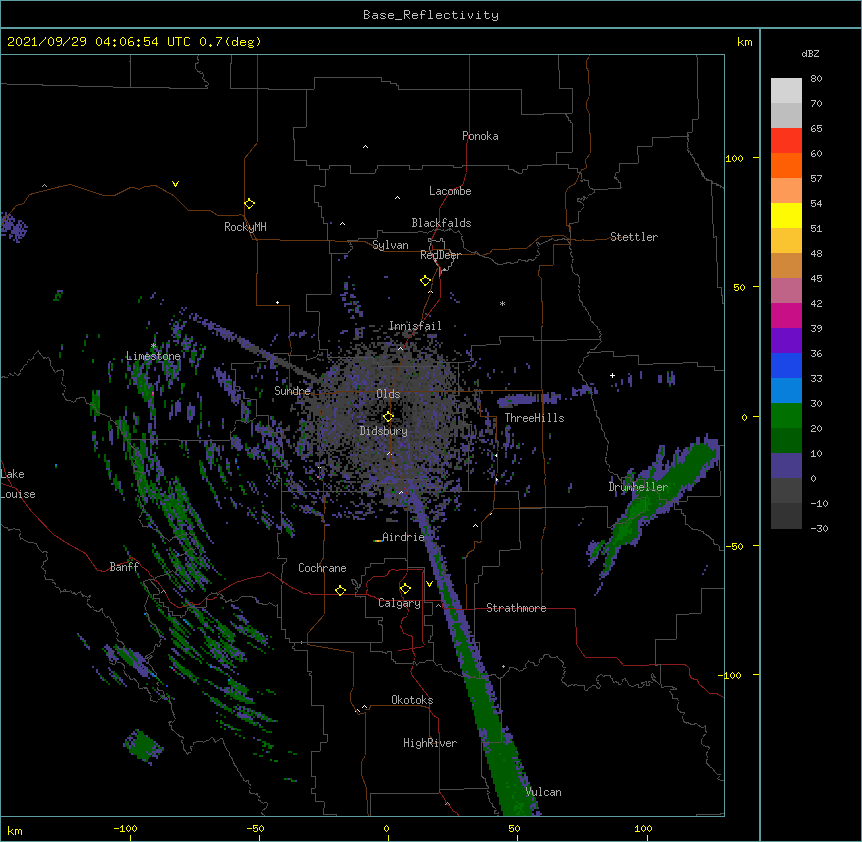Viewport: 862px width, 842px height.
Task: Click the Base_Reflectivity title
Action: (431, 15)
